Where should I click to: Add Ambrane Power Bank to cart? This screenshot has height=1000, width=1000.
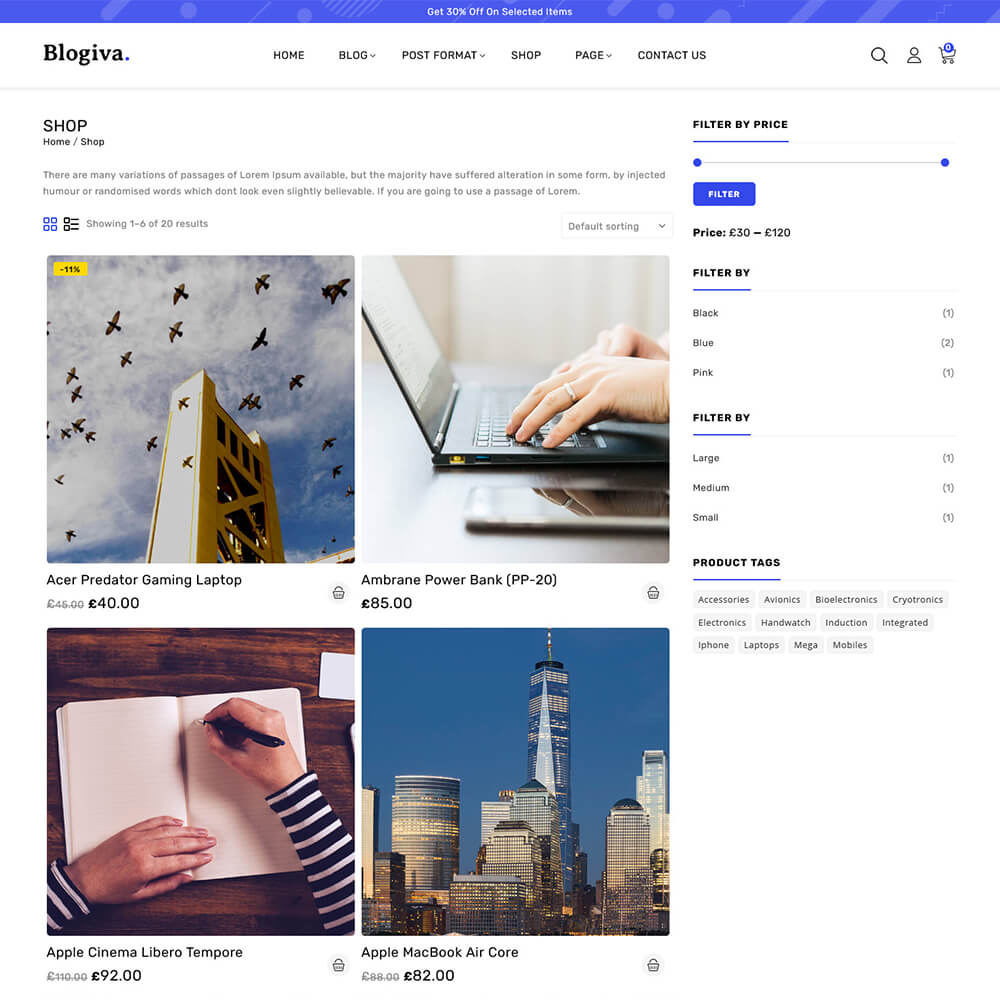coord(653,592)
